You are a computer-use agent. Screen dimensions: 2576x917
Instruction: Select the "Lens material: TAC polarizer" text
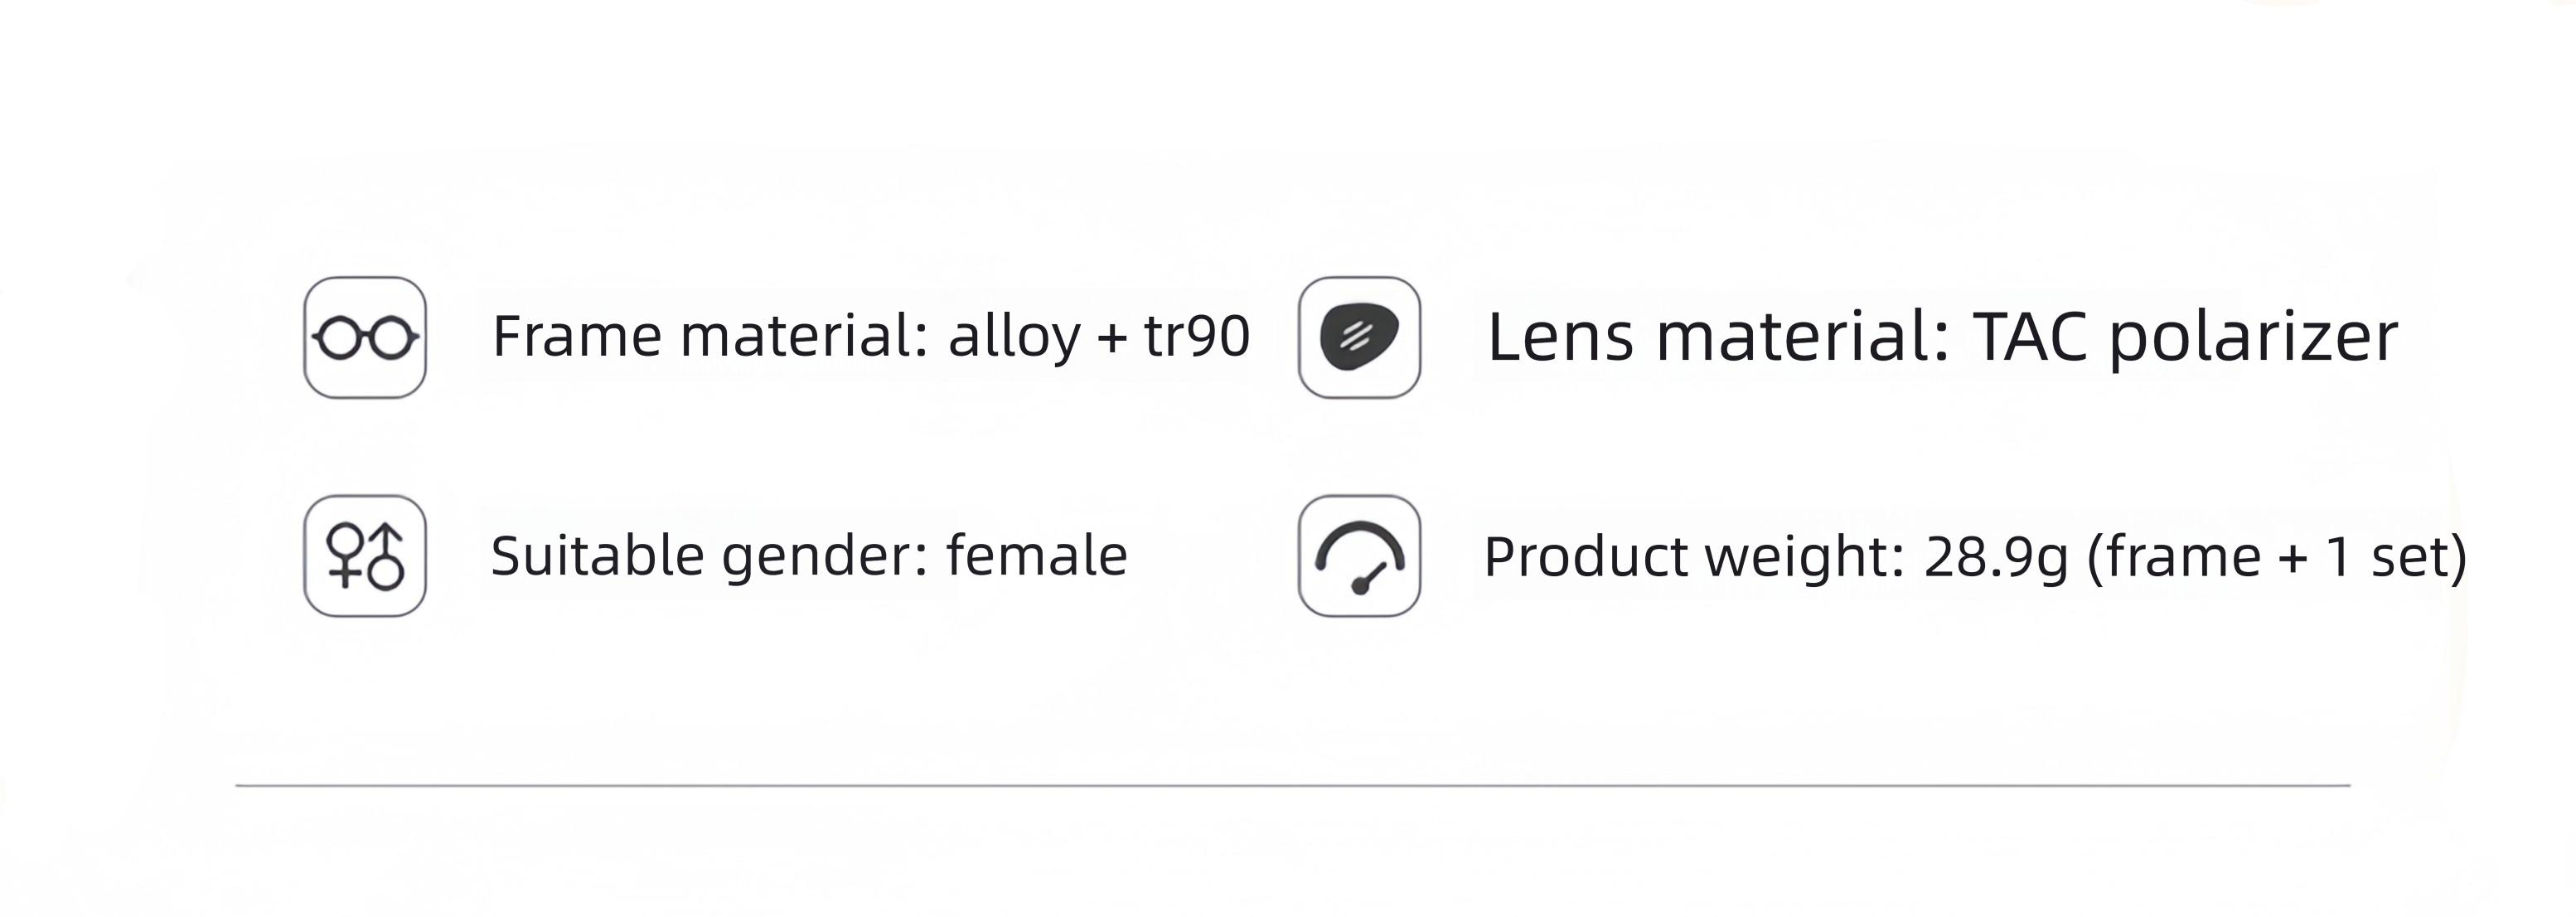(x=1942, y=337)
